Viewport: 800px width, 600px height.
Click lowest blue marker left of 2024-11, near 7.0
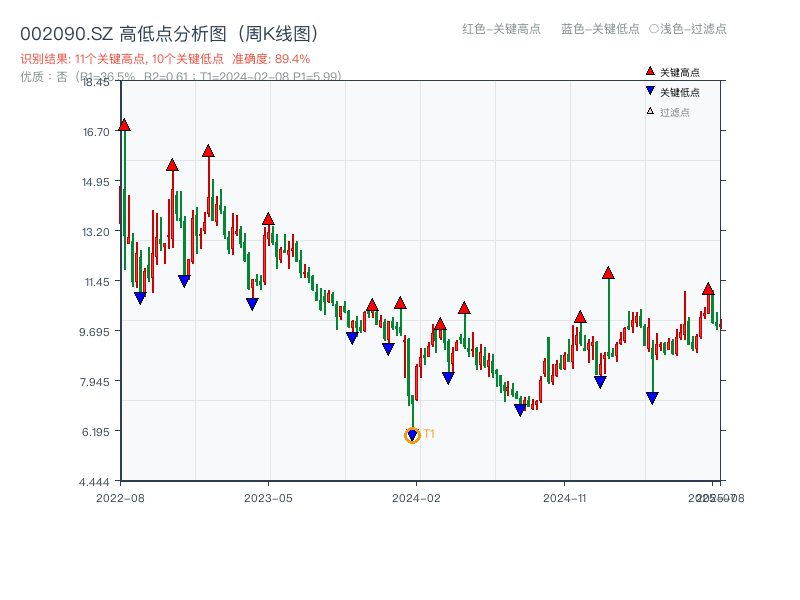[520, 410]
